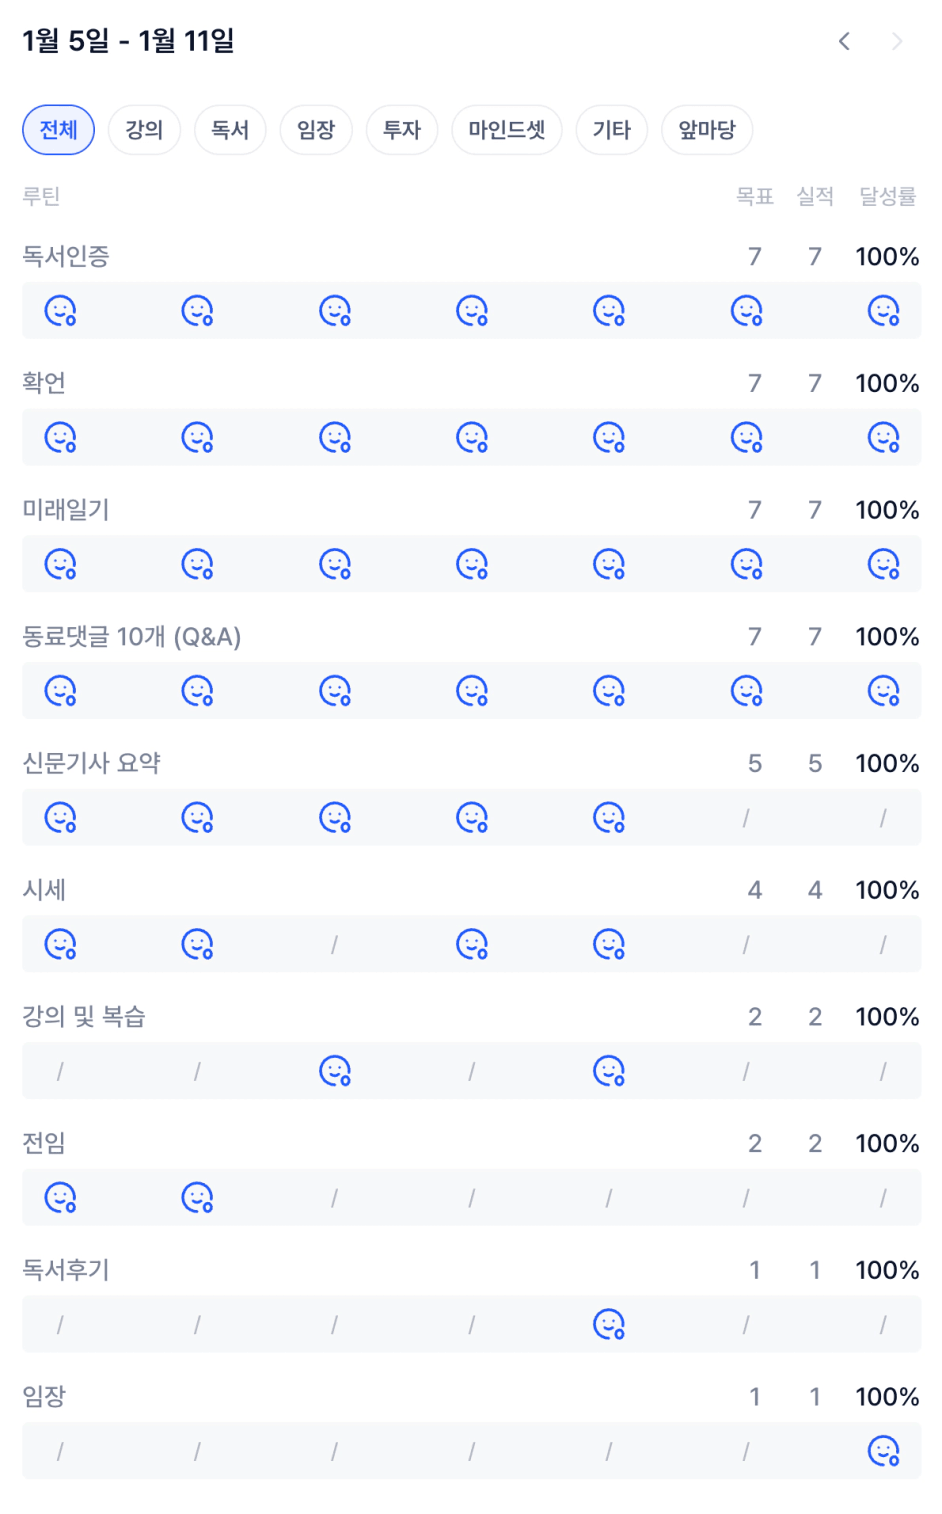Screen dimensions: 942x1514
Task: Click the single smiley in bottom 임장 row
Action: pos(883,1451)
